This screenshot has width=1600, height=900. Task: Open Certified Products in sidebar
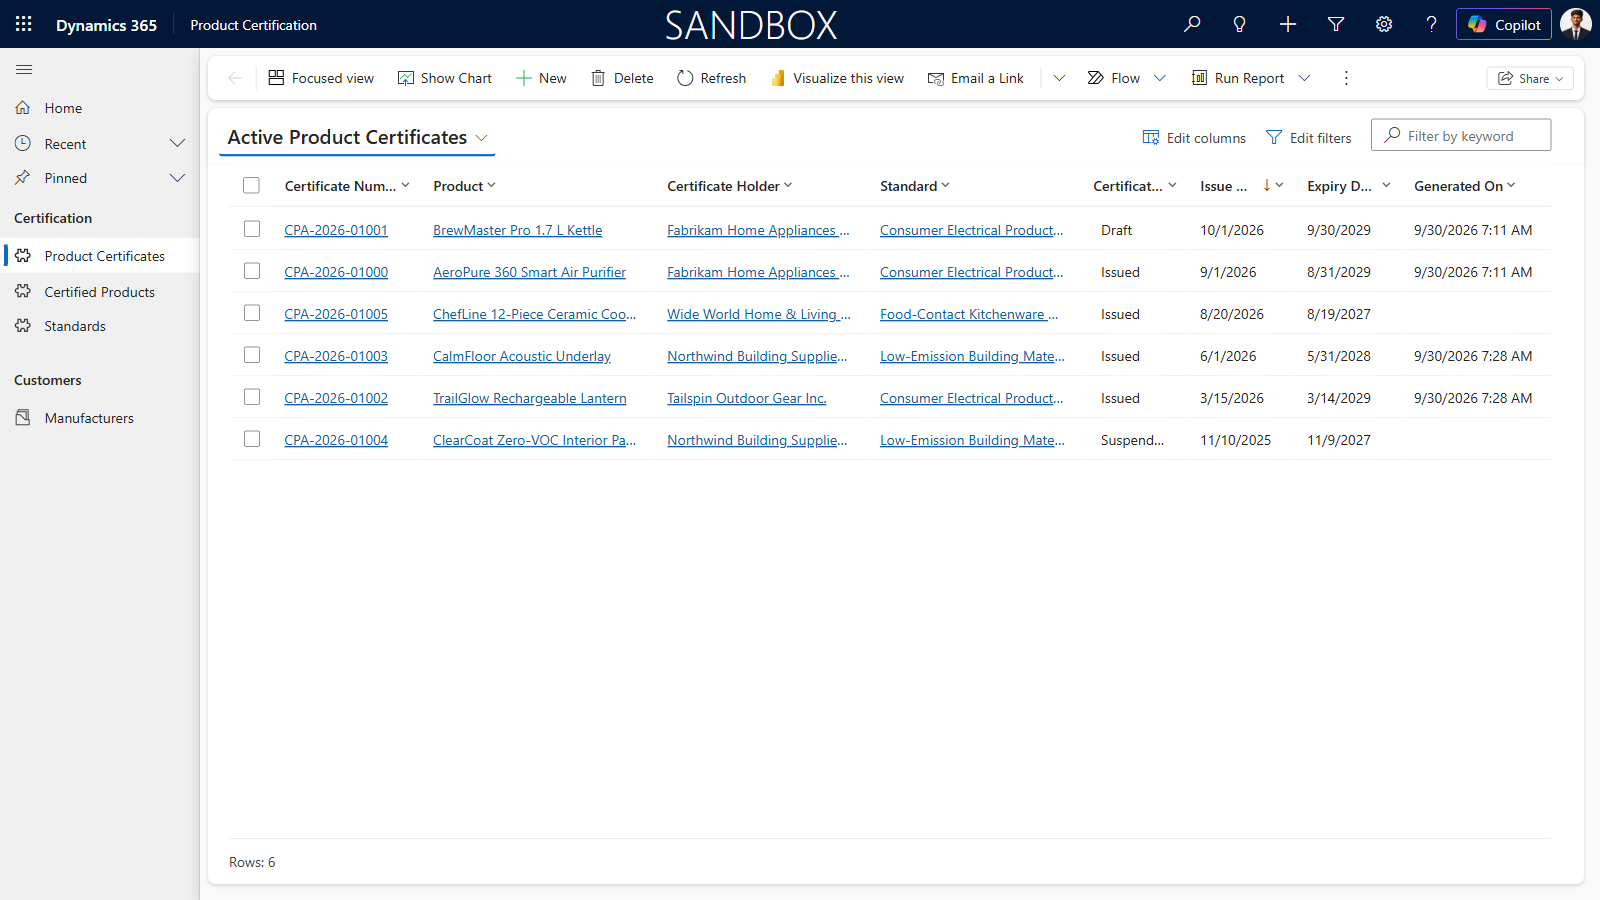100,292
